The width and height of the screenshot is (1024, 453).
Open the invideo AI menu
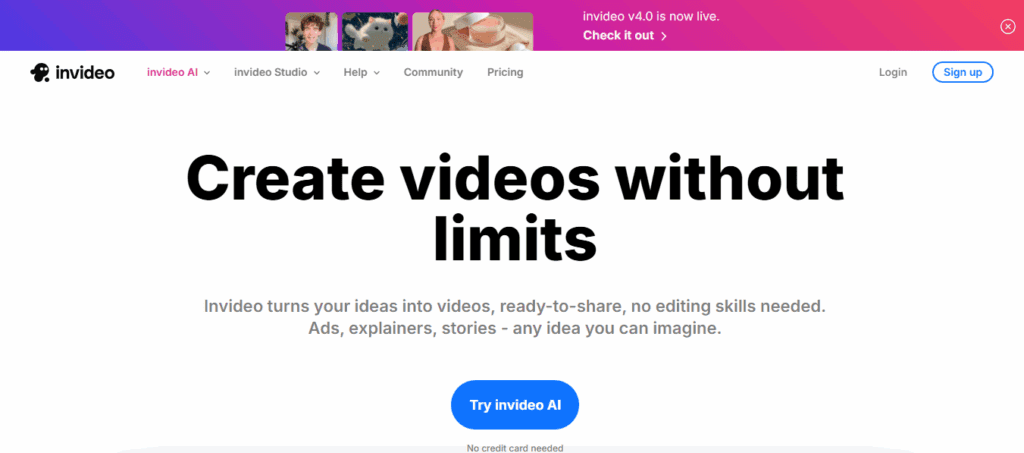coord(172,72)
